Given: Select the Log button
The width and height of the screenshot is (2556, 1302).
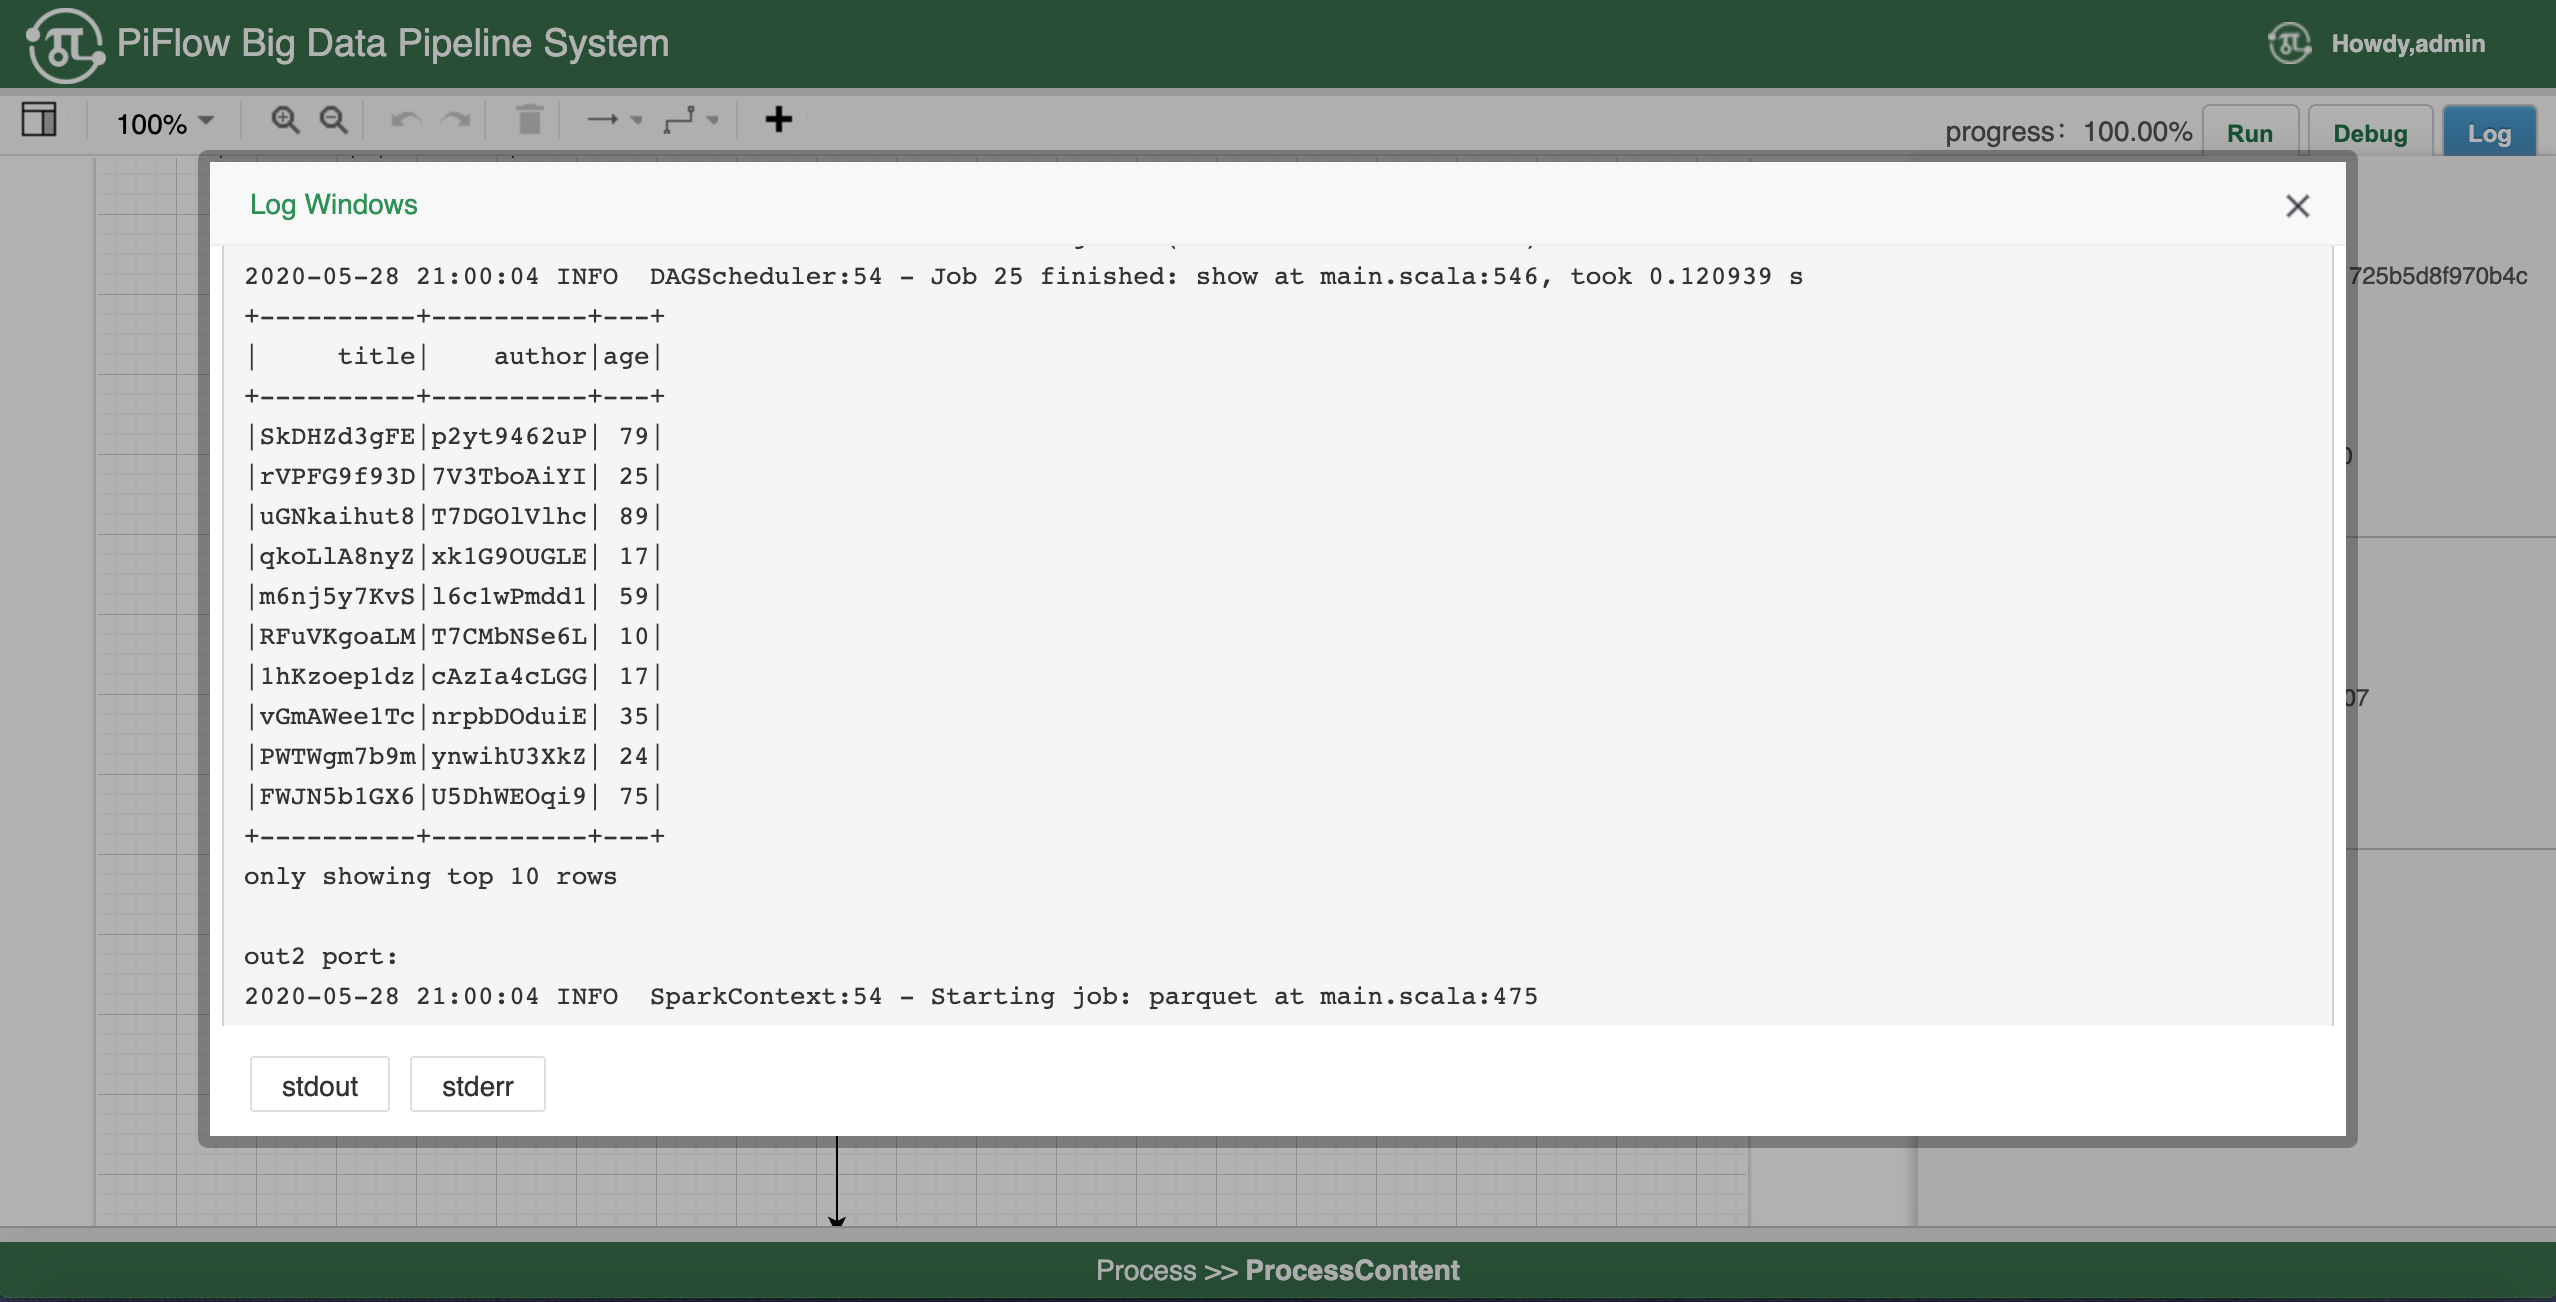Looking at the screenshot, I should pos(2488,133).
